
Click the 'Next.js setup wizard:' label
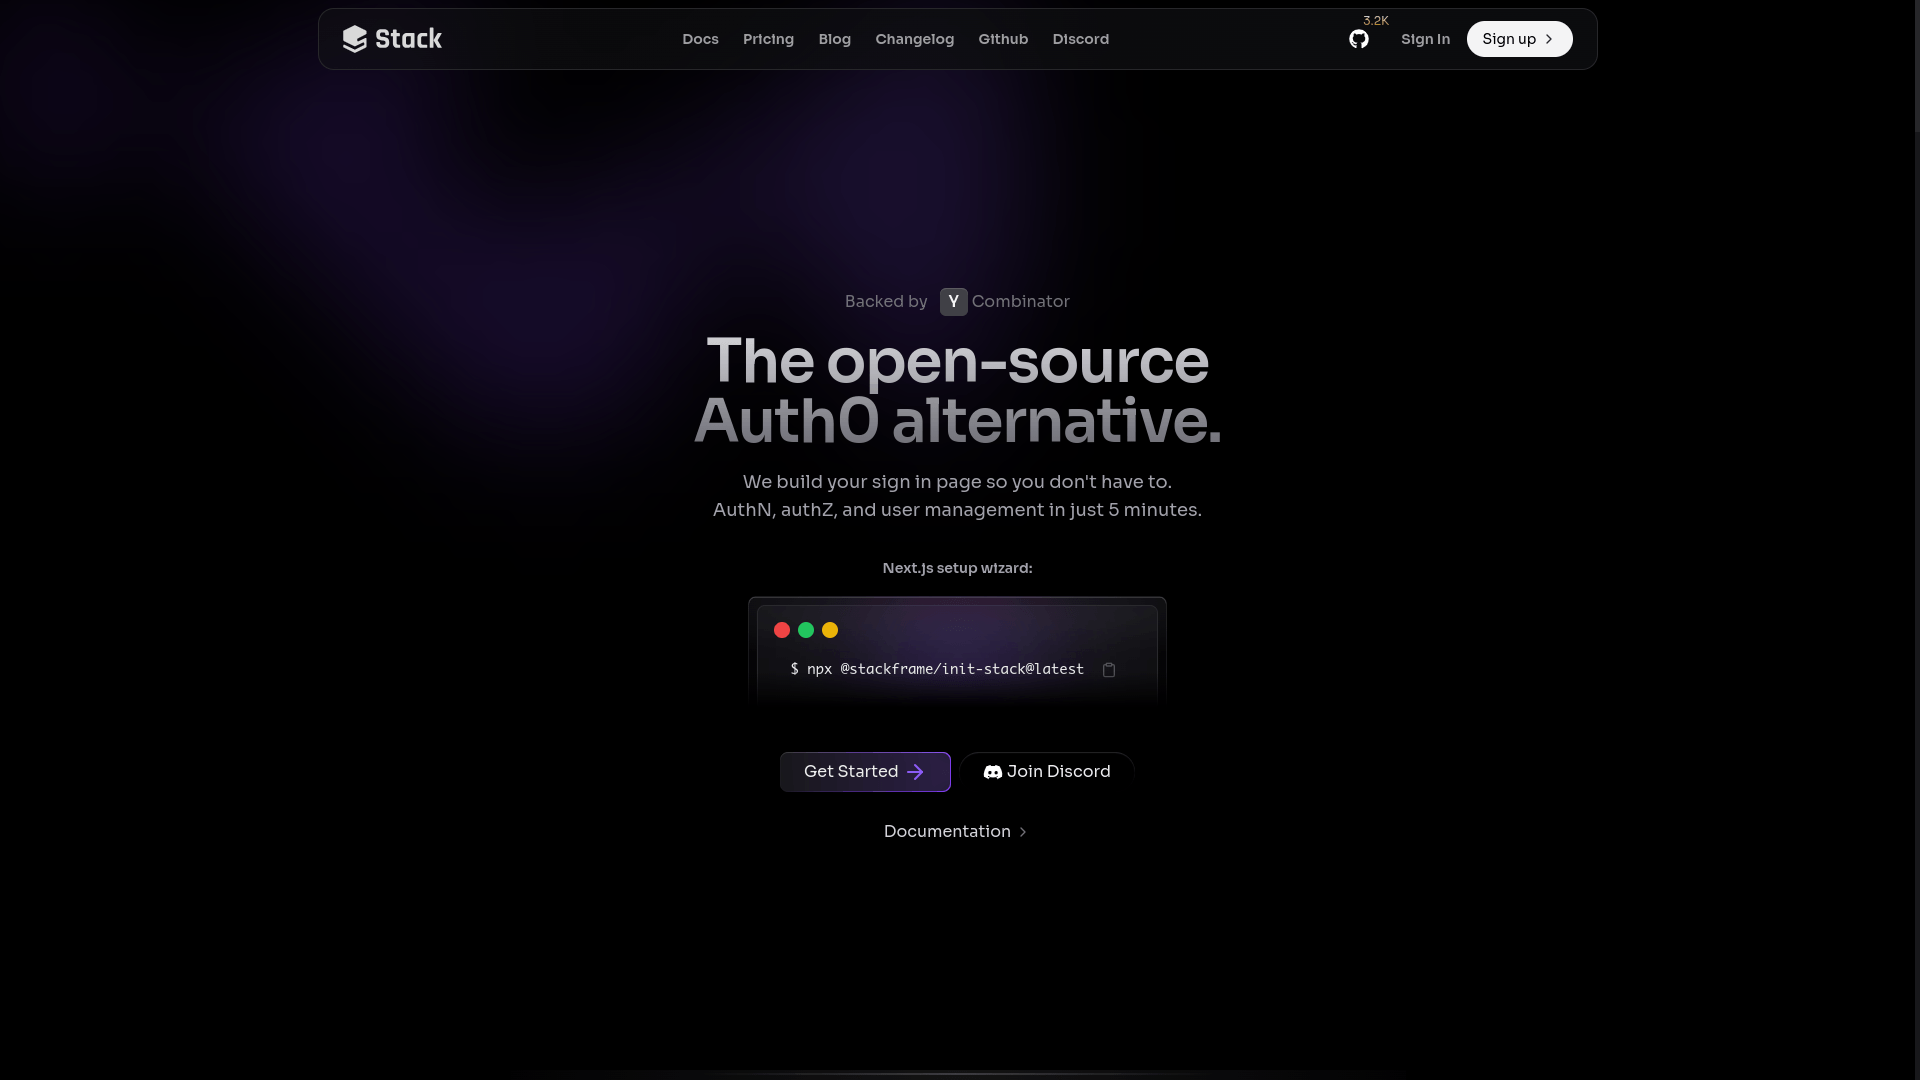pyautogui.click(x=957, y=568)
